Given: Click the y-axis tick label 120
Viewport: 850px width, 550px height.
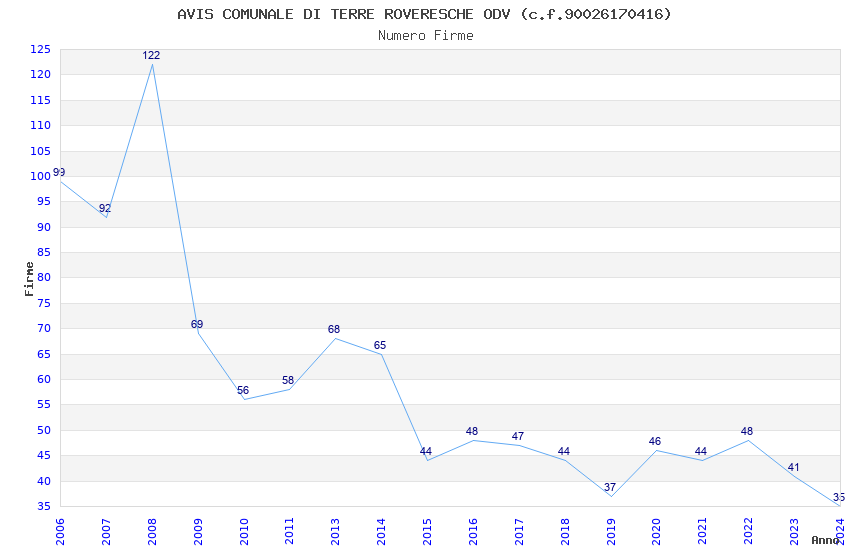Looking at the screenshot, I should click(x=41, y=75).
